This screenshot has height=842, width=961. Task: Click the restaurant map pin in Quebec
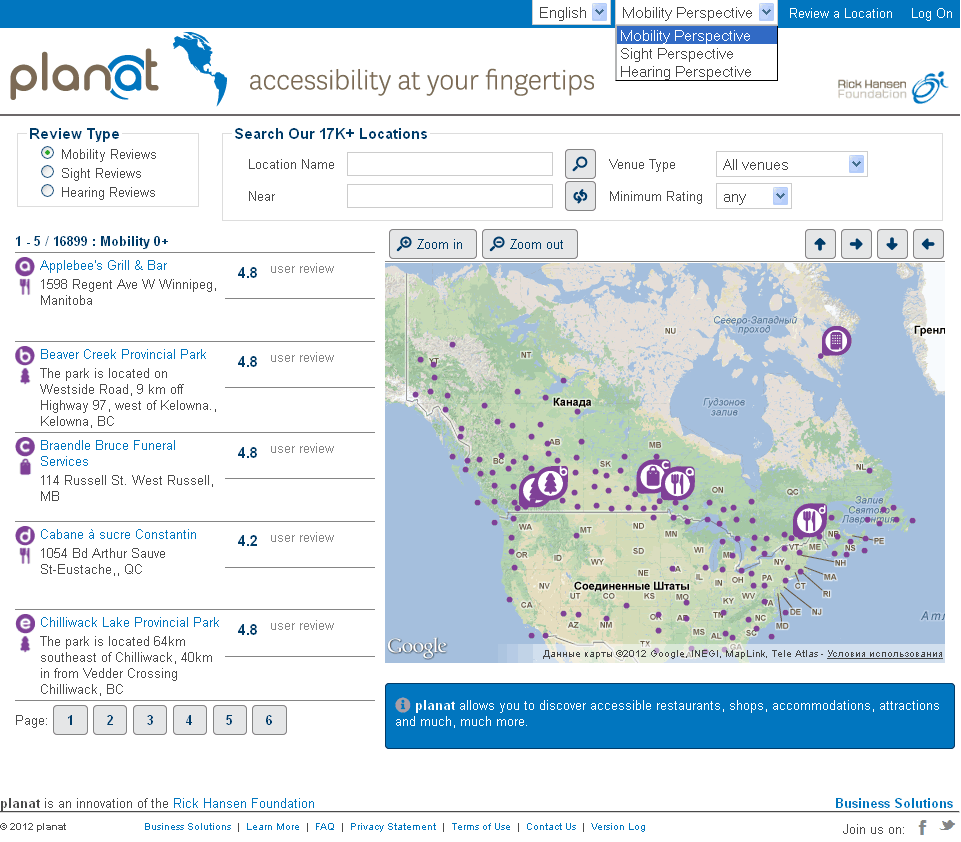tap(810, 520)
